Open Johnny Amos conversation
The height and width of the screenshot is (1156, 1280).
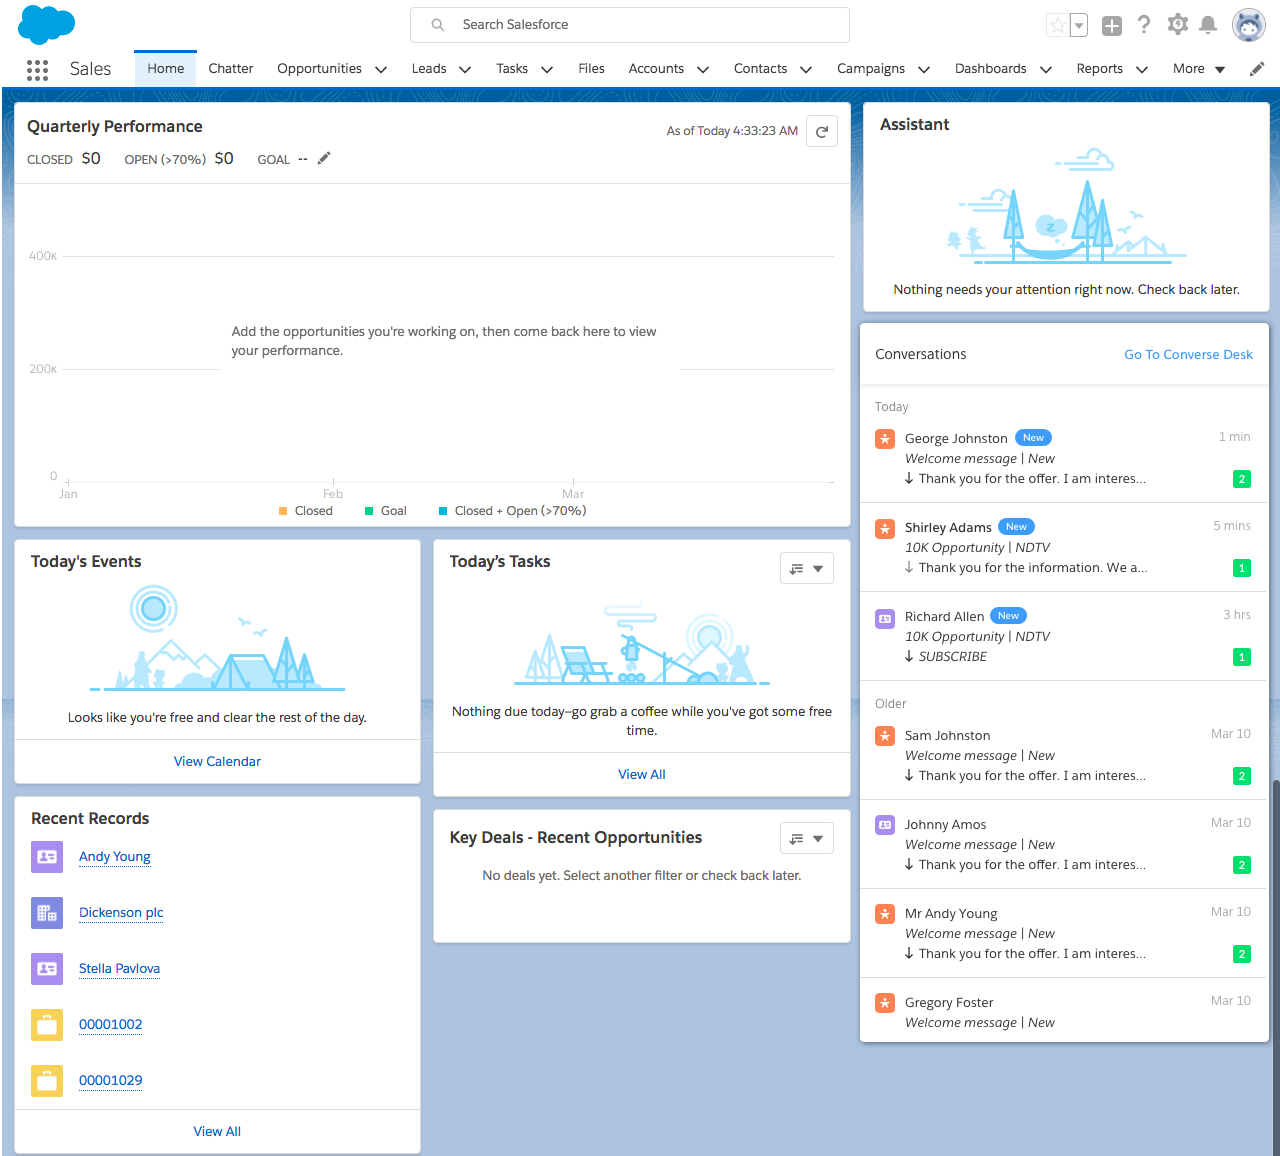pyautogui.click(x=1064, y=845)
